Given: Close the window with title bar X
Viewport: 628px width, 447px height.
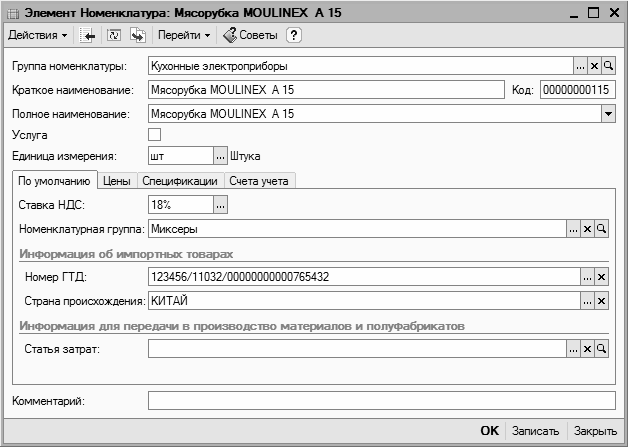Looking at the screenshot, I should [614, 13].
